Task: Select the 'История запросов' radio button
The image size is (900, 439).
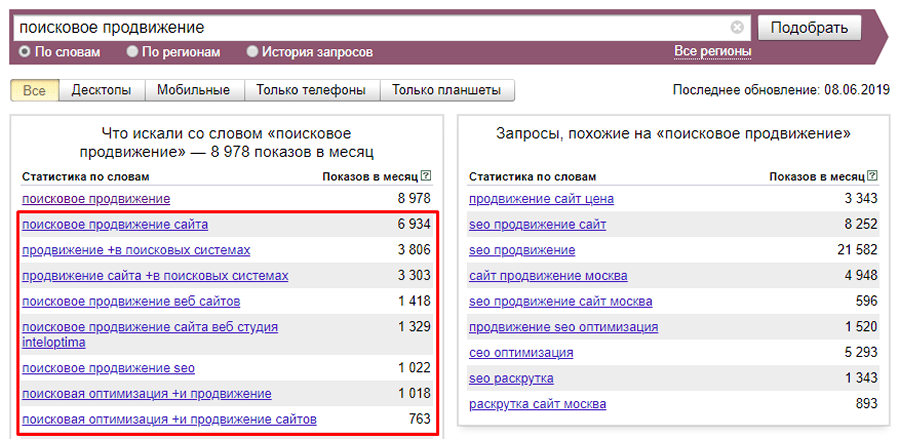Action: coord(252,52)
